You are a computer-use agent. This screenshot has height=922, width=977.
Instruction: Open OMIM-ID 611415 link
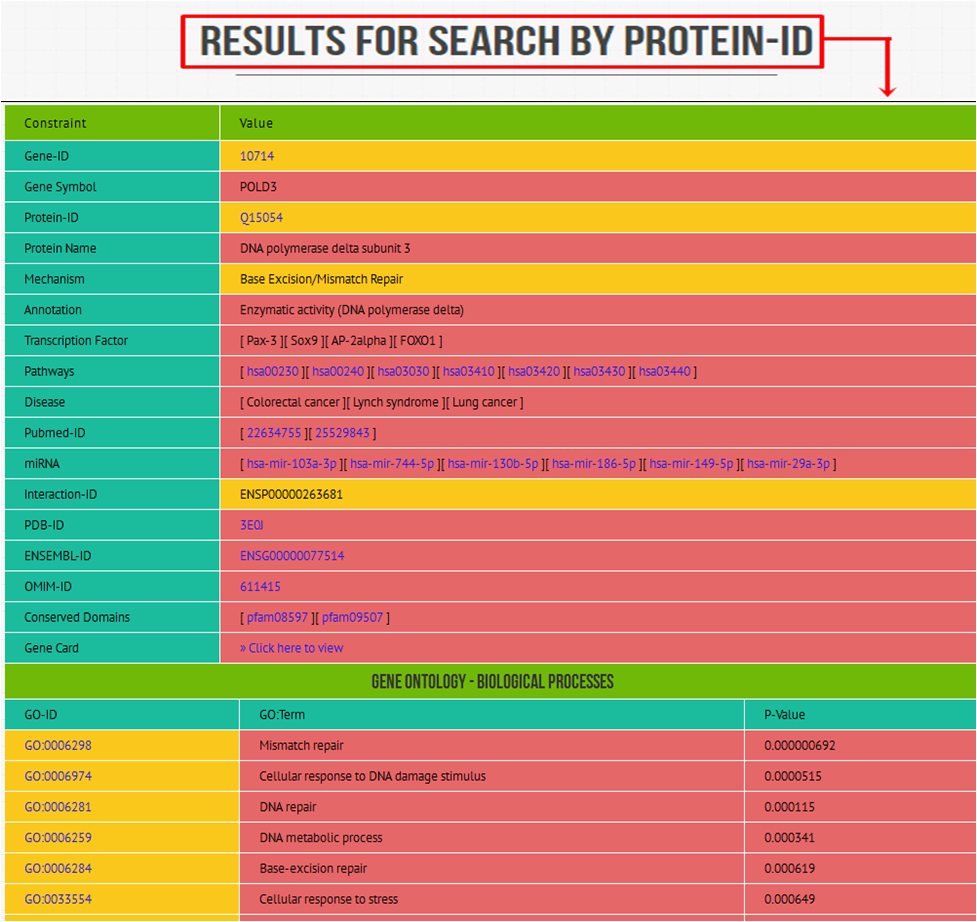coord(260,587)
